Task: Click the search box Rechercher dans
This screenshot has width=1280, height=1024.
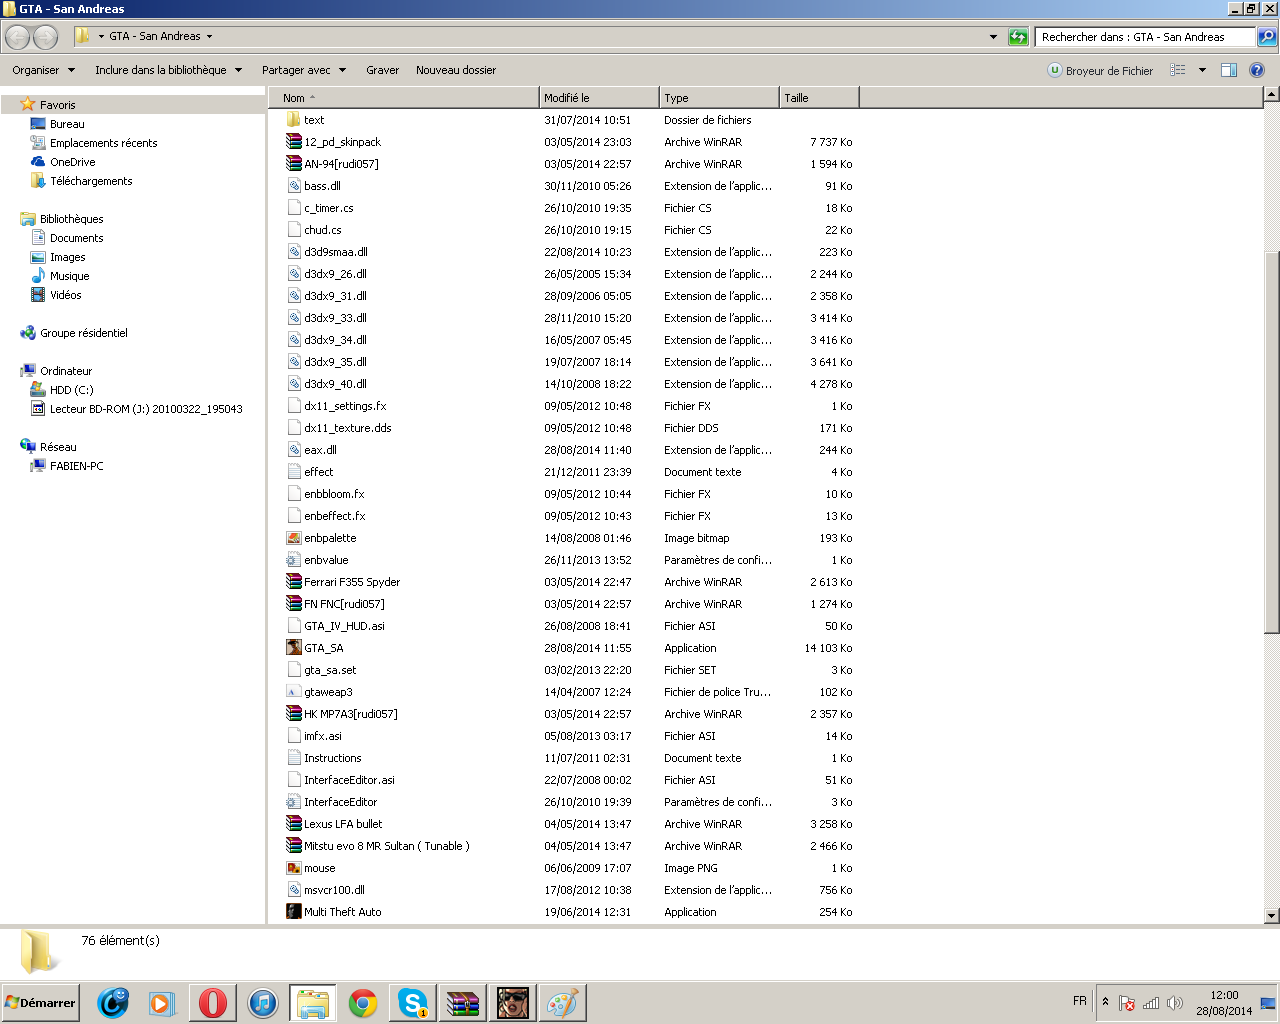Action: (x=1145, y=37)
